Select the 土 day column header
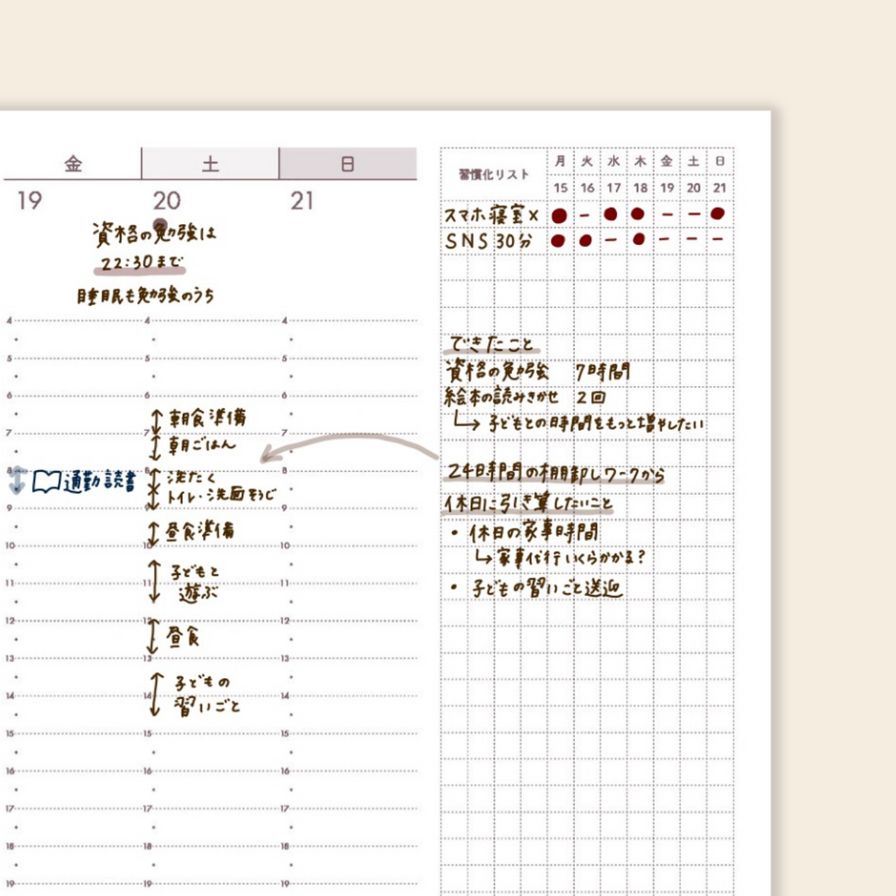896x896 pixels. [210, 164]
